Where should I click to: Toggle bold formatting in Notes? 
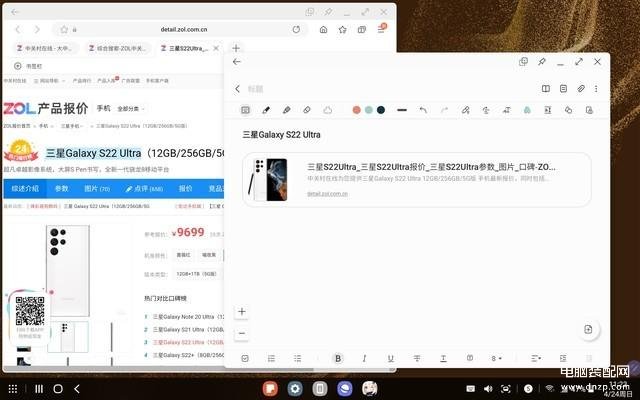click(x=338, y=358)
